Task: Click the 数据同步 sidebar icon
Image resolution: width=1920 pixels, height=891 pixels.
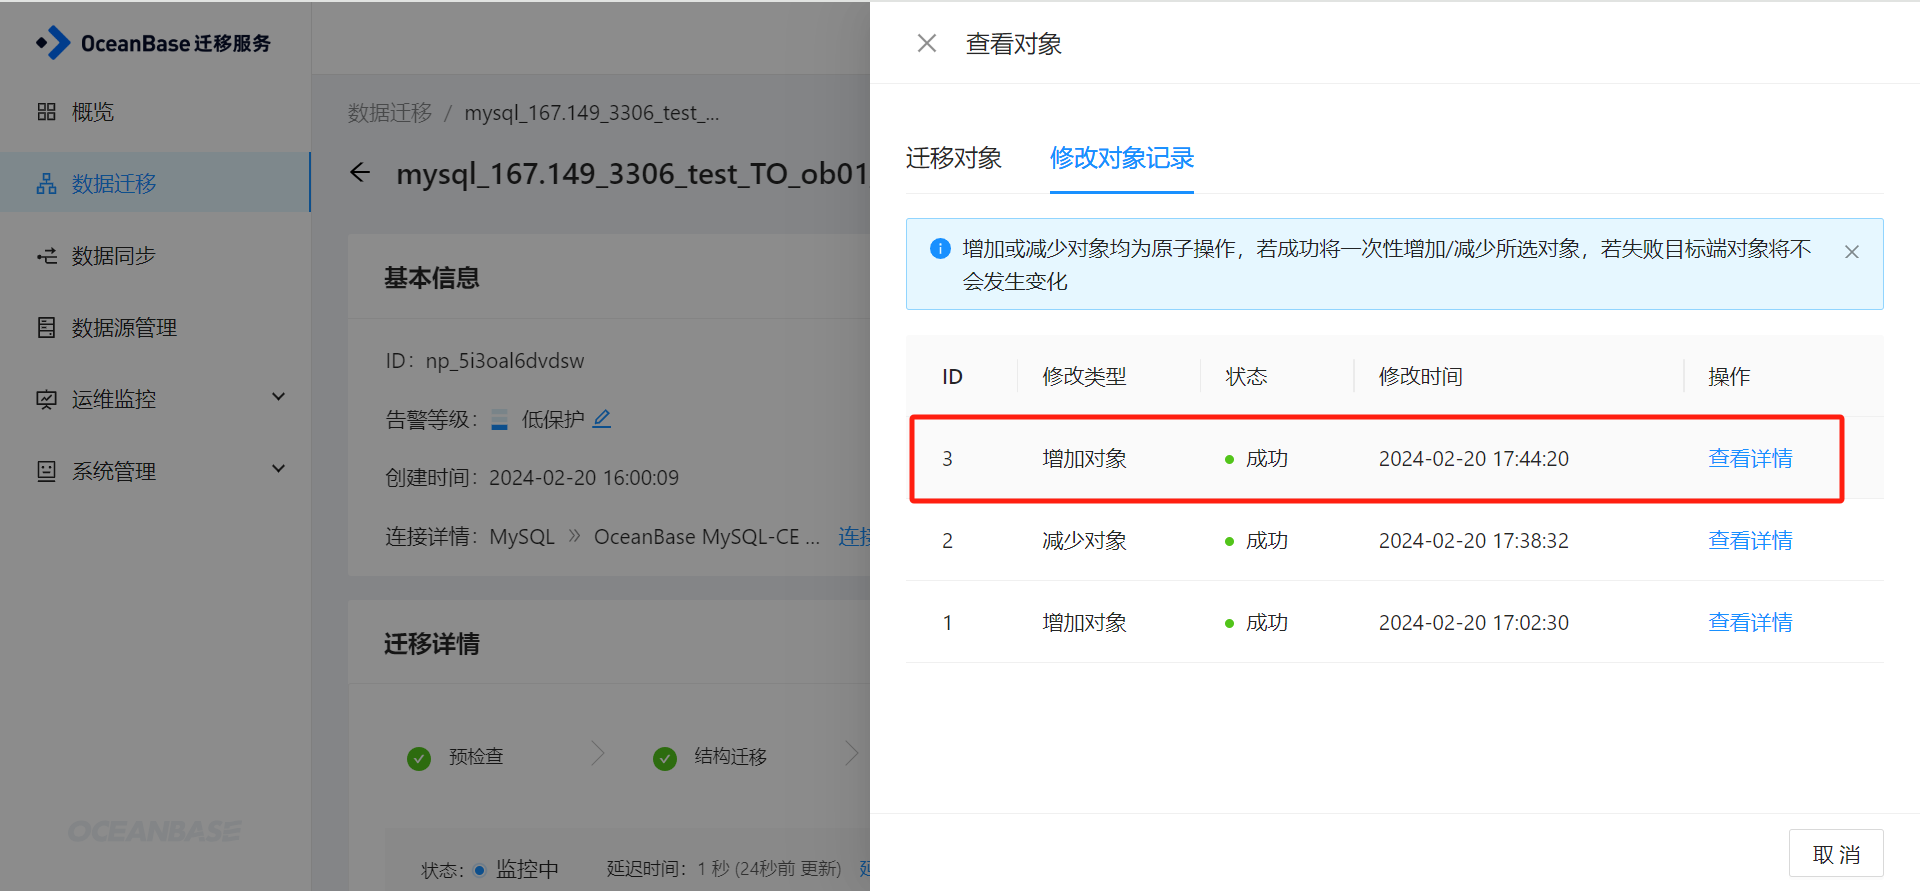Action: 46,256
